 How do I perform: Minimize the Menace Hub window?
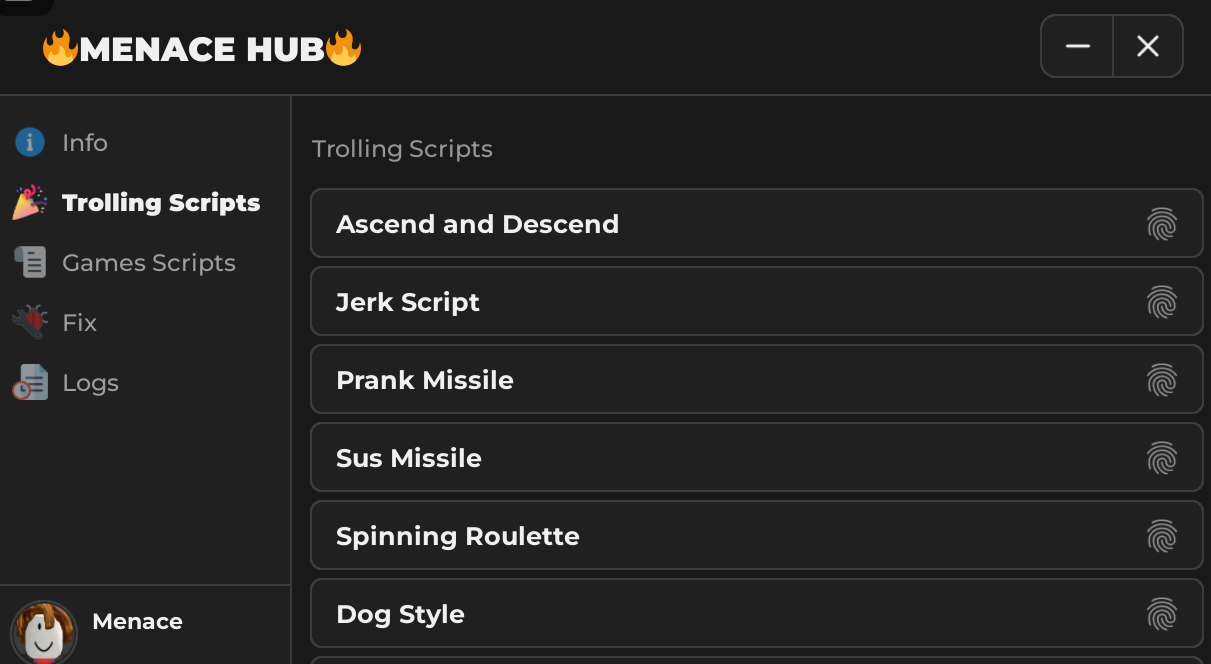click(x=1077, y=46)
